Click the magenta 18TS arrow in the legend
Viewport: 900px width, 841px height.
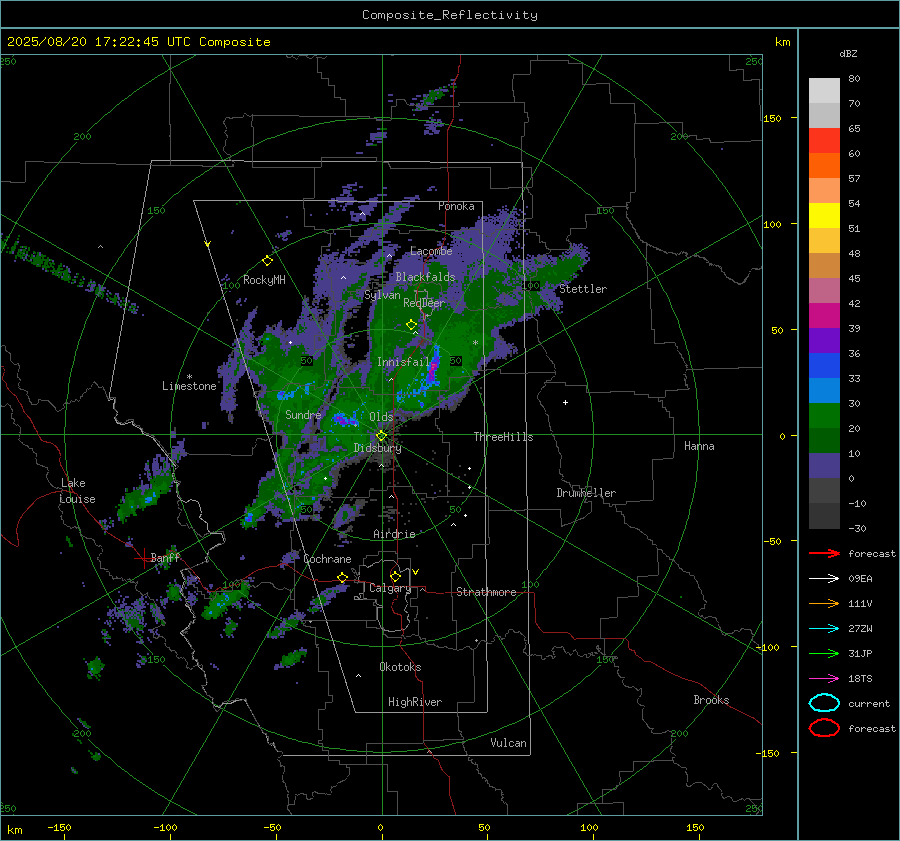click(x=824, y=679)
